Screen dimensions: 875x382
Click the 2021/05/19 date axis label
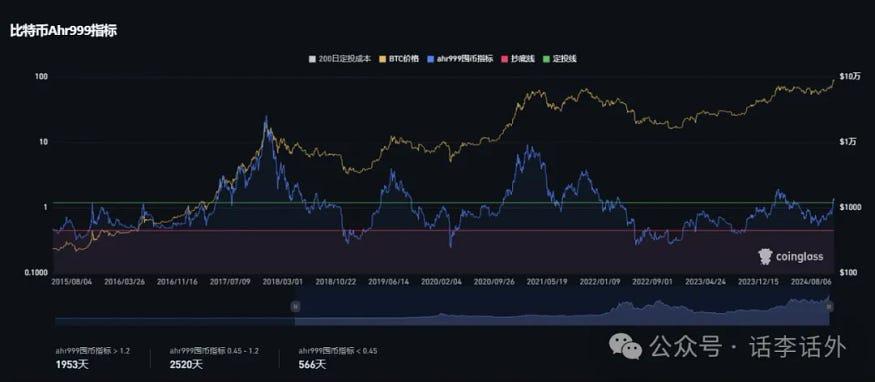[547, 282]
